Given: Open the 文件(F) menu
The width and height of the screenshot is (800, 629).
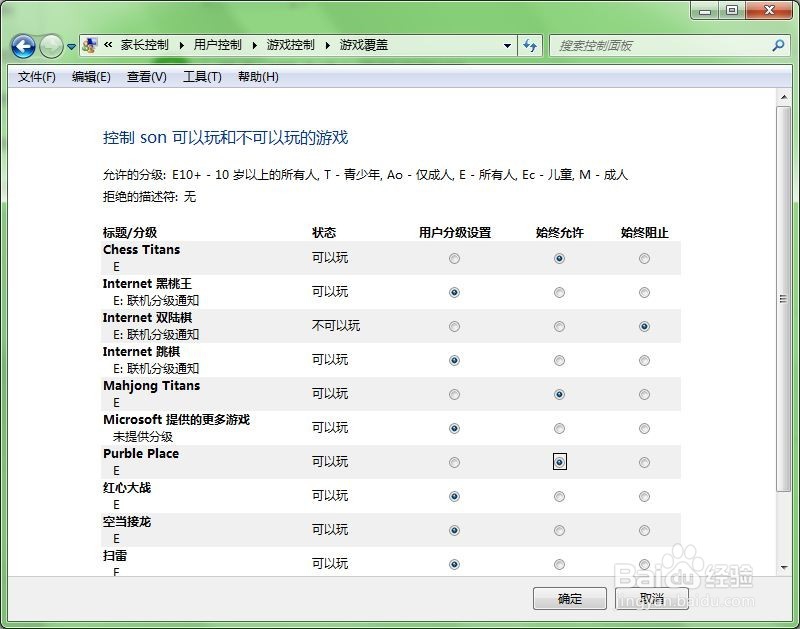Looking at the screenshot, I should click(37, 77).
